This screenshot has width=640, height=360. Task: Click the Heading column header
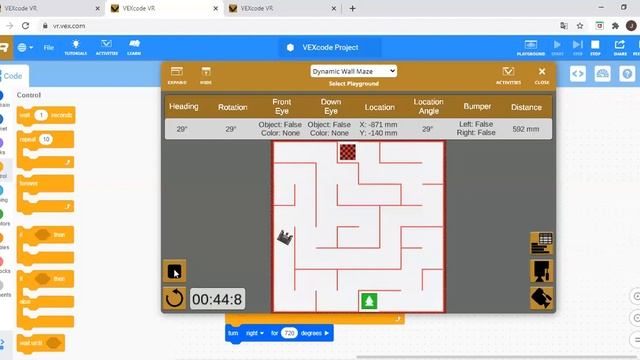(184, 106)
